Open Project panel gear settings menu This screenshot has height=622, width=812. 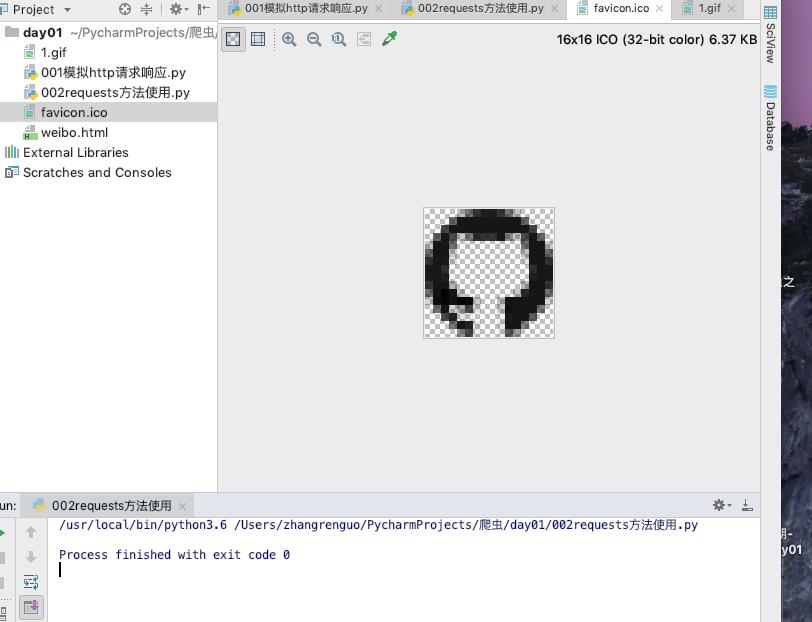[x=177, y=9]
